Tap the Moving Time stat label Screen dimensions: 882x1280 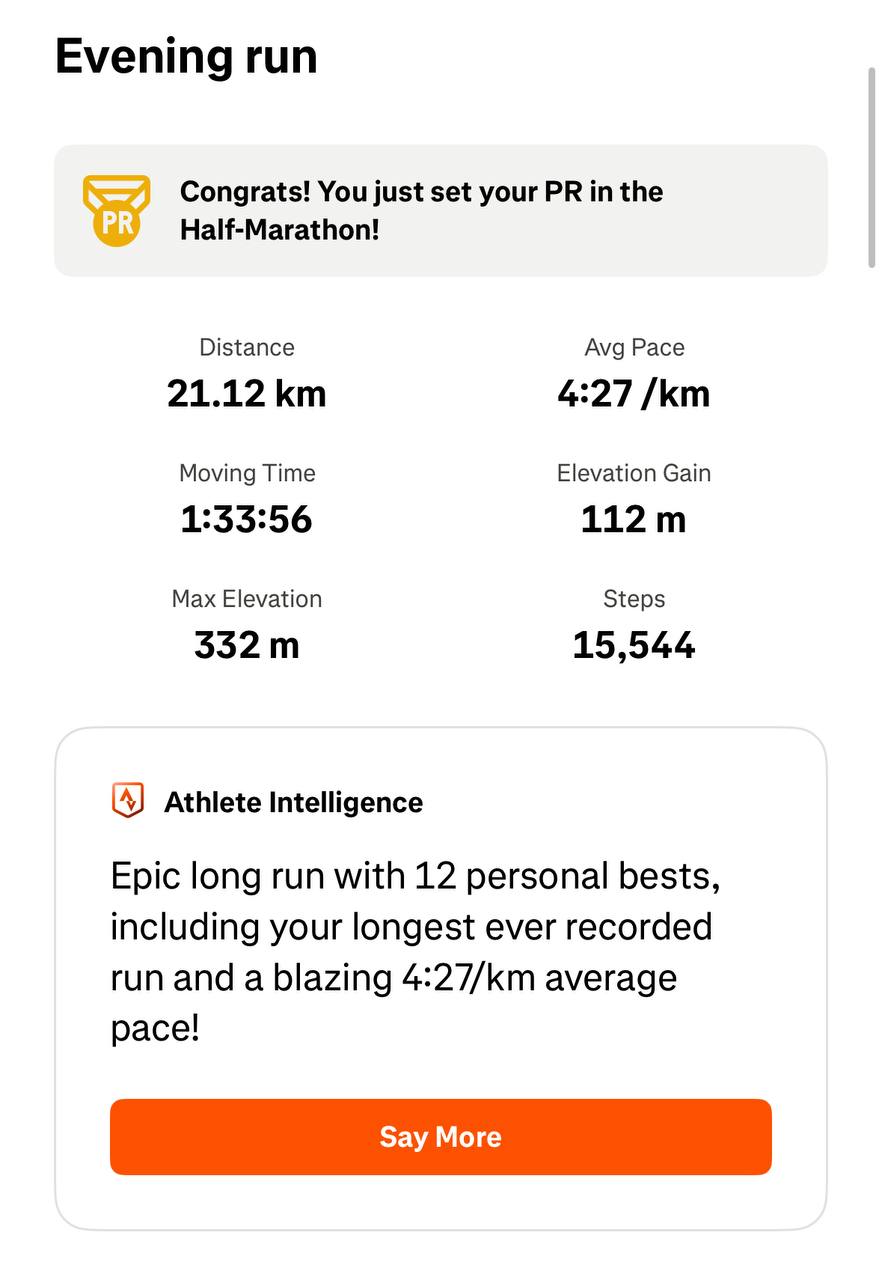click(247, 474)
